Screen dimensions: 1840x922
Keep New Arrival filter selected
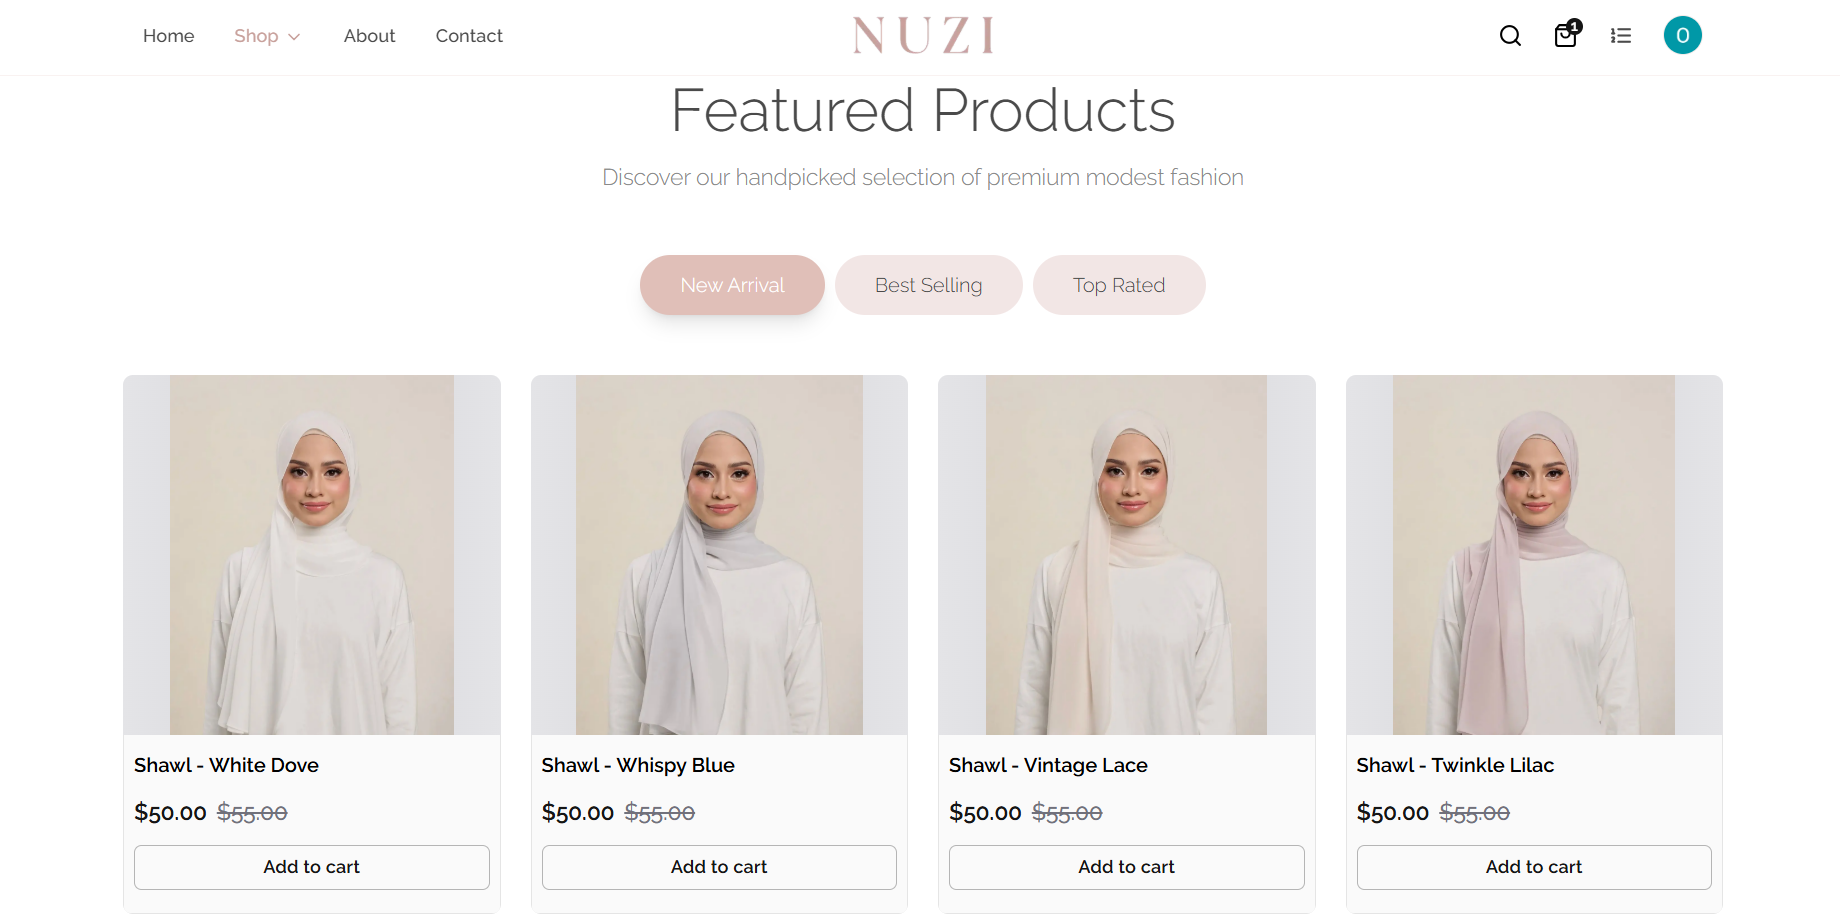[x=732, y=285]
